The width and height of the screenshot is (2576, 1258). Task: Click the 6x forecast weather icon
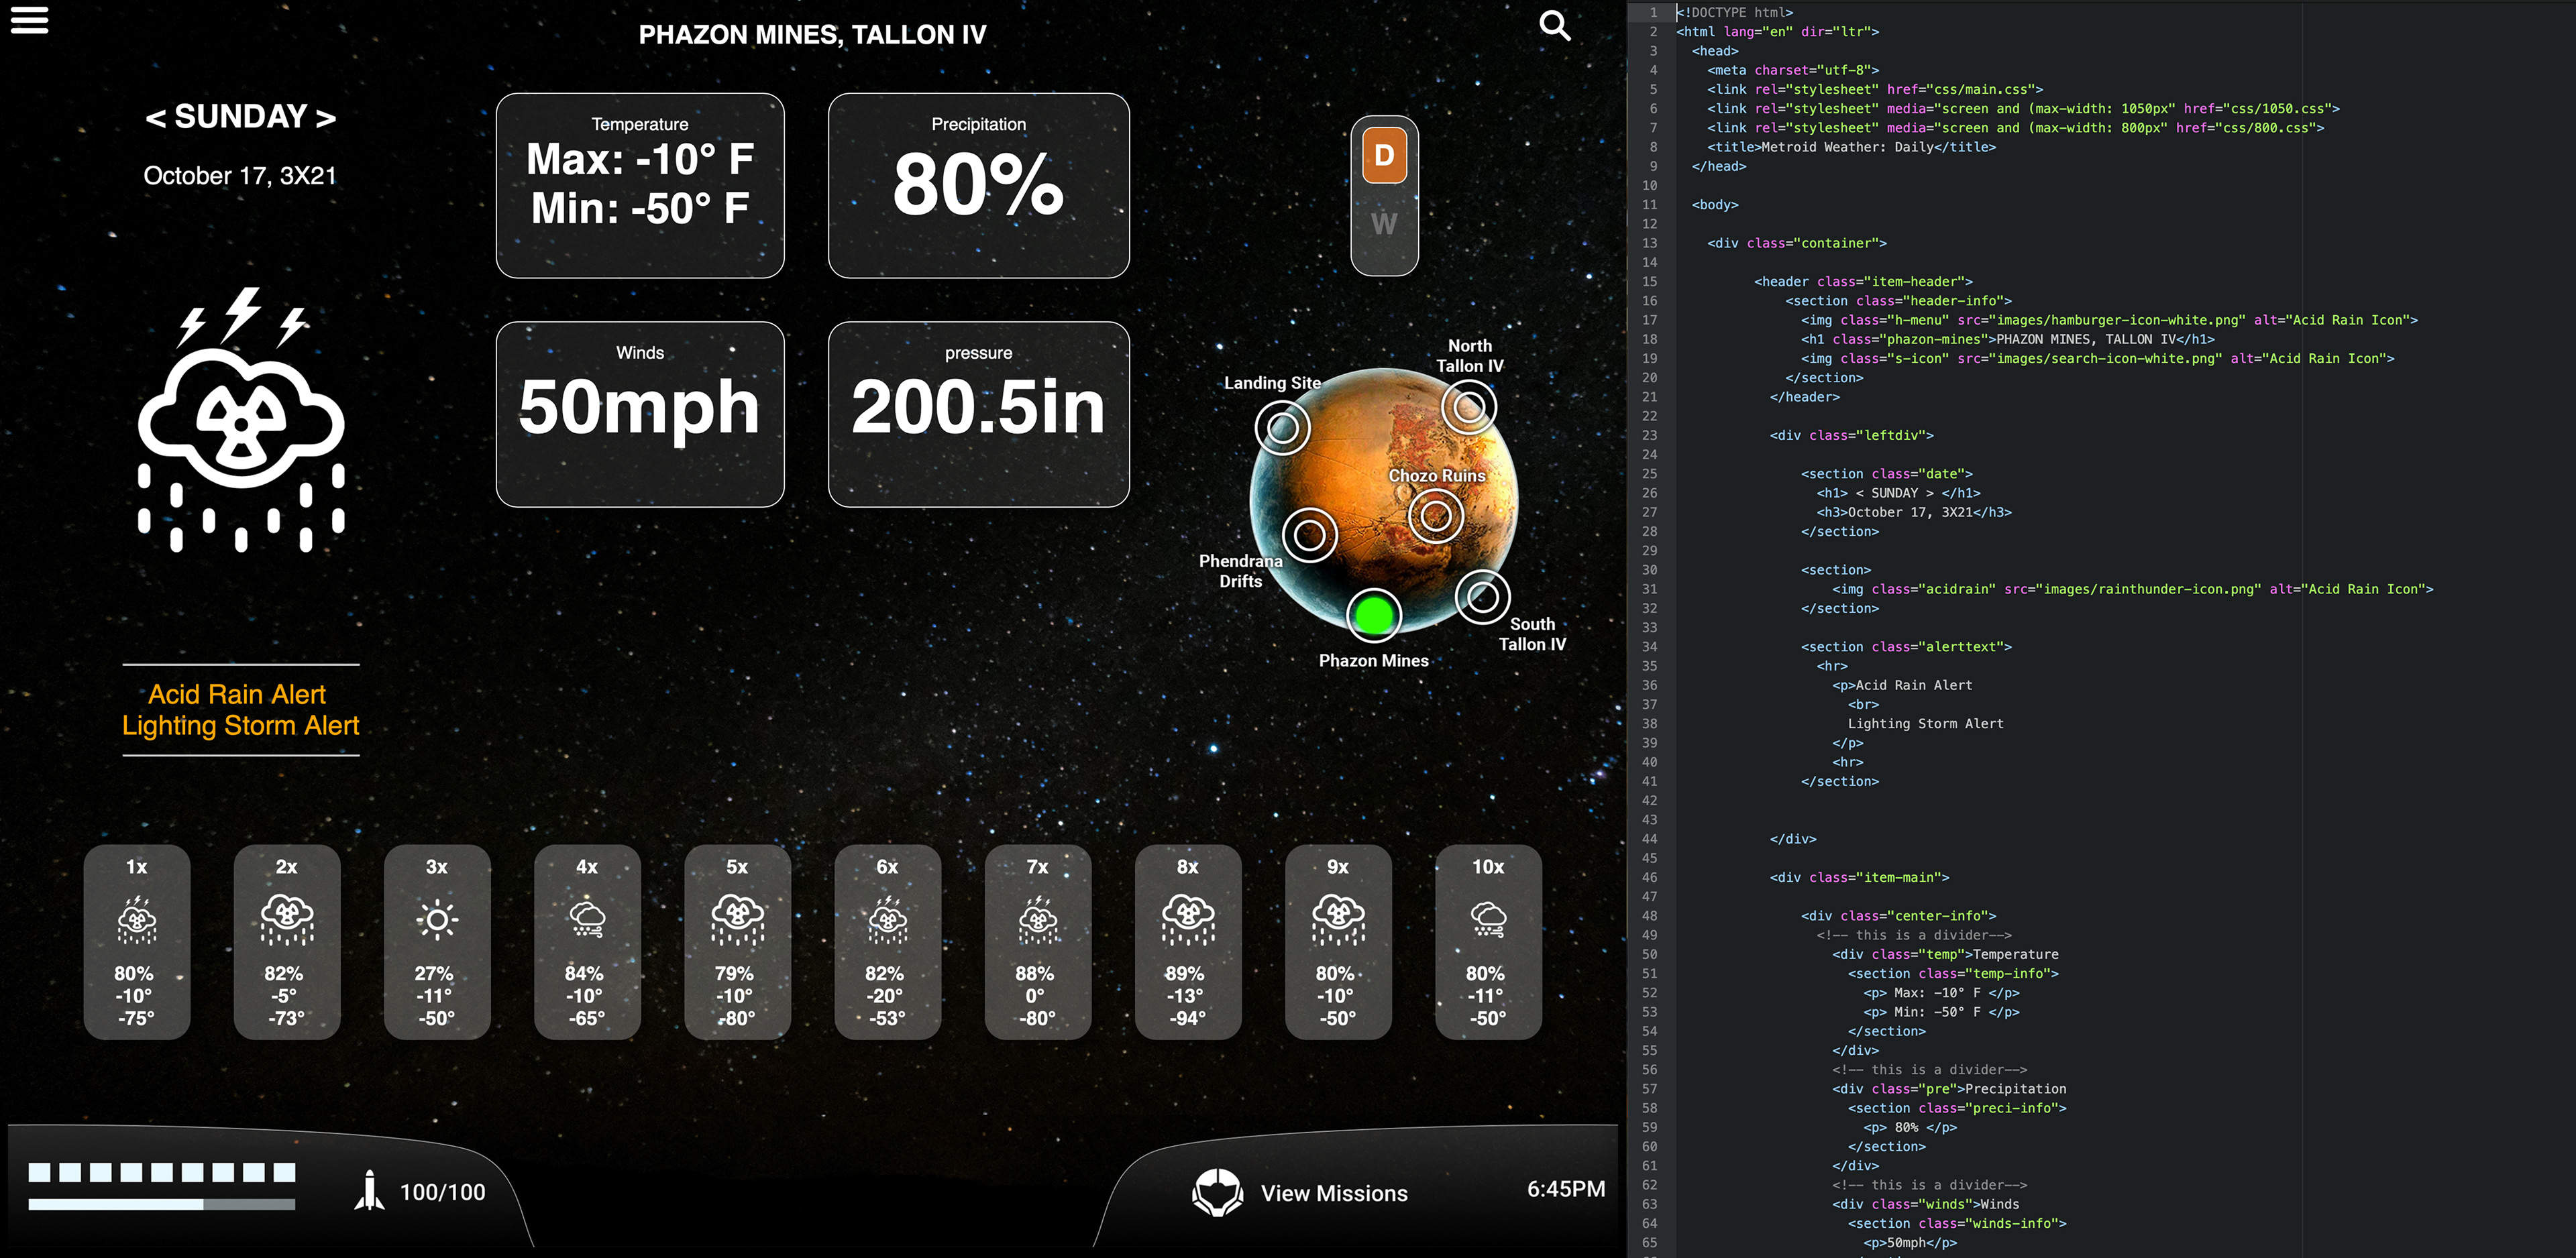tap(888, 920)
